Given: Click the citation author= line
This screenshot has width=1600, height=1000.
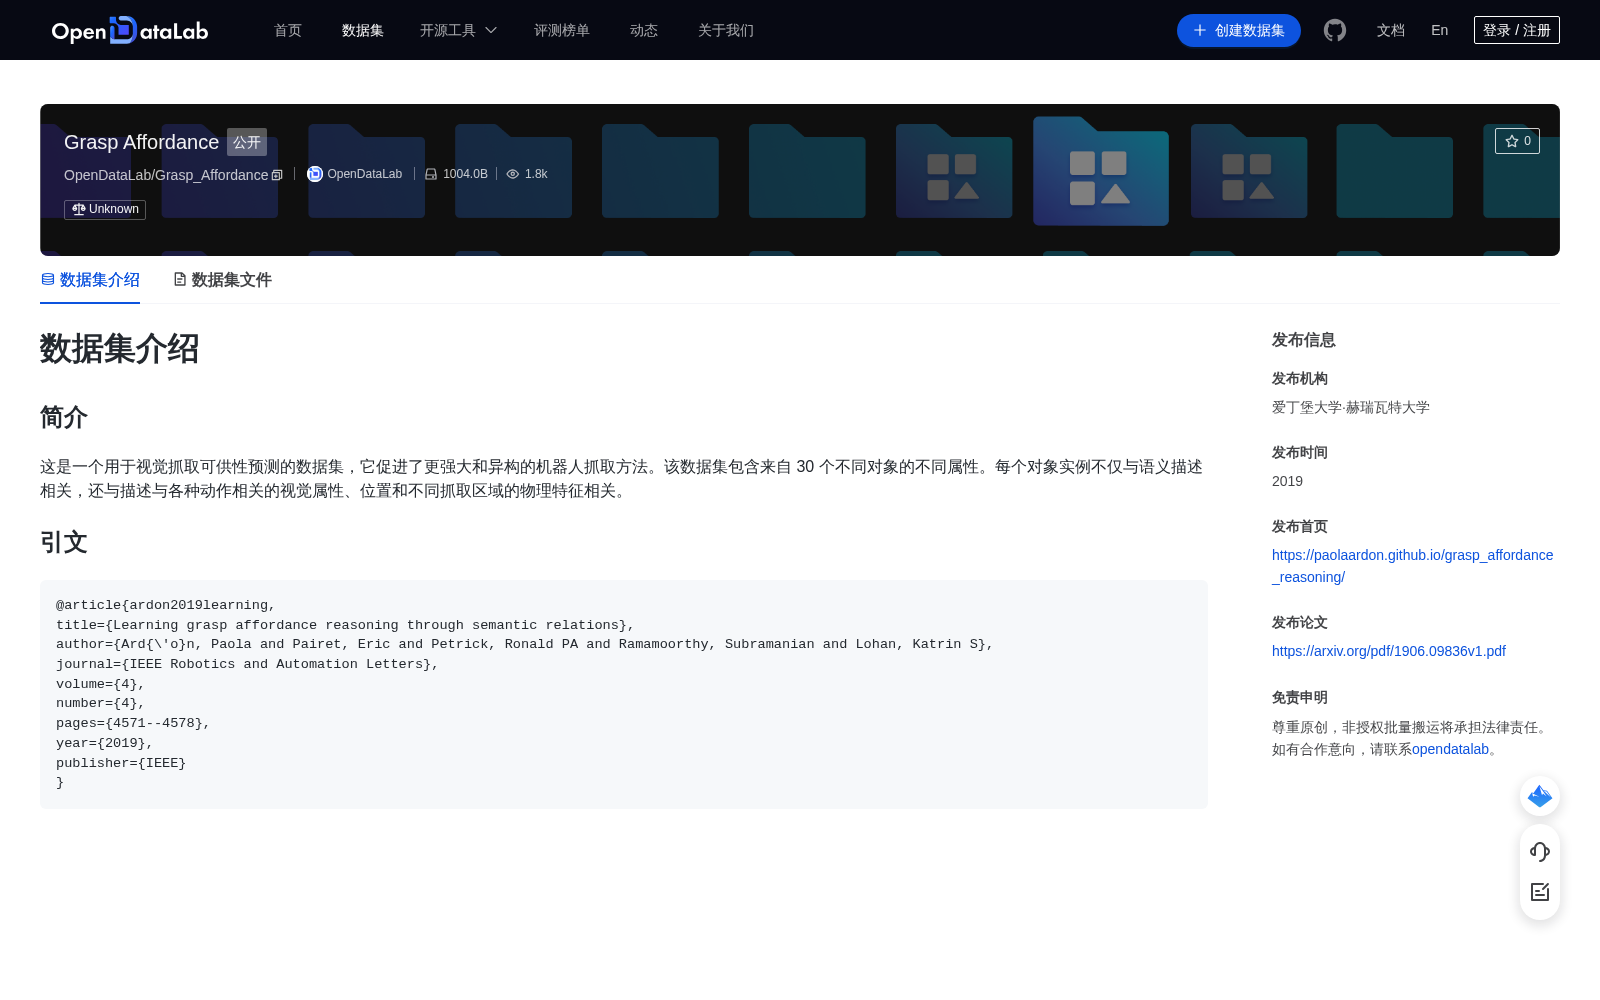Looking at the screenshot, I should tap(525, 644).
